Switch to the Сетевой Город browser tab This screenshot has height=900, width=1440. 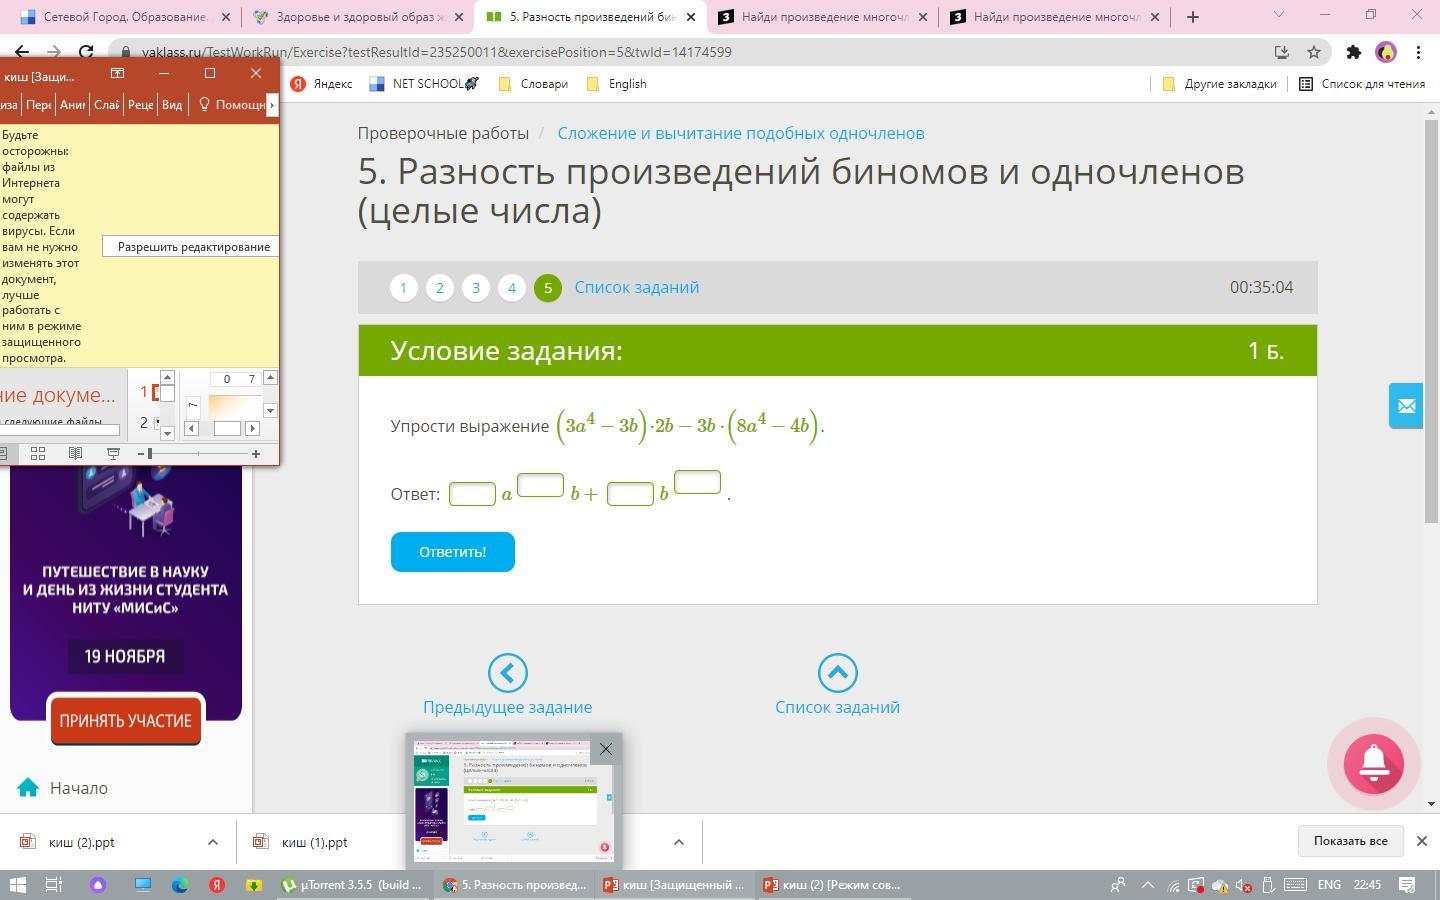118,17
